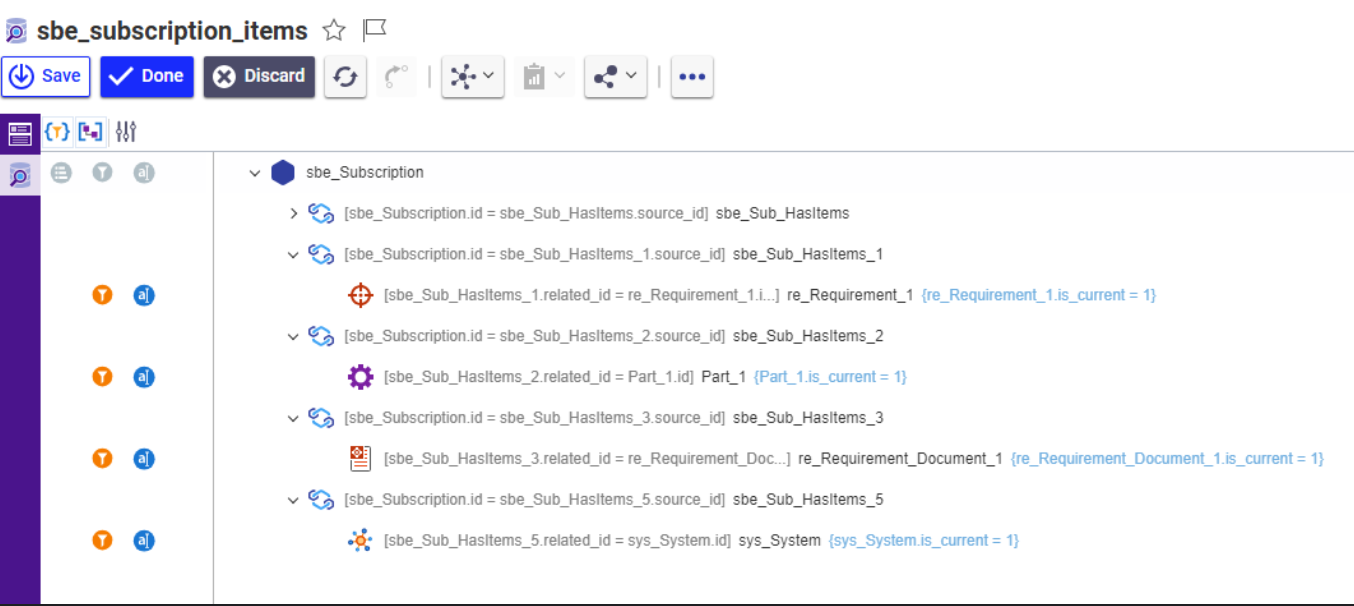Viewport: 1354px width, 606px height.
Task: Click the Save button
Action: click(46, 77)
